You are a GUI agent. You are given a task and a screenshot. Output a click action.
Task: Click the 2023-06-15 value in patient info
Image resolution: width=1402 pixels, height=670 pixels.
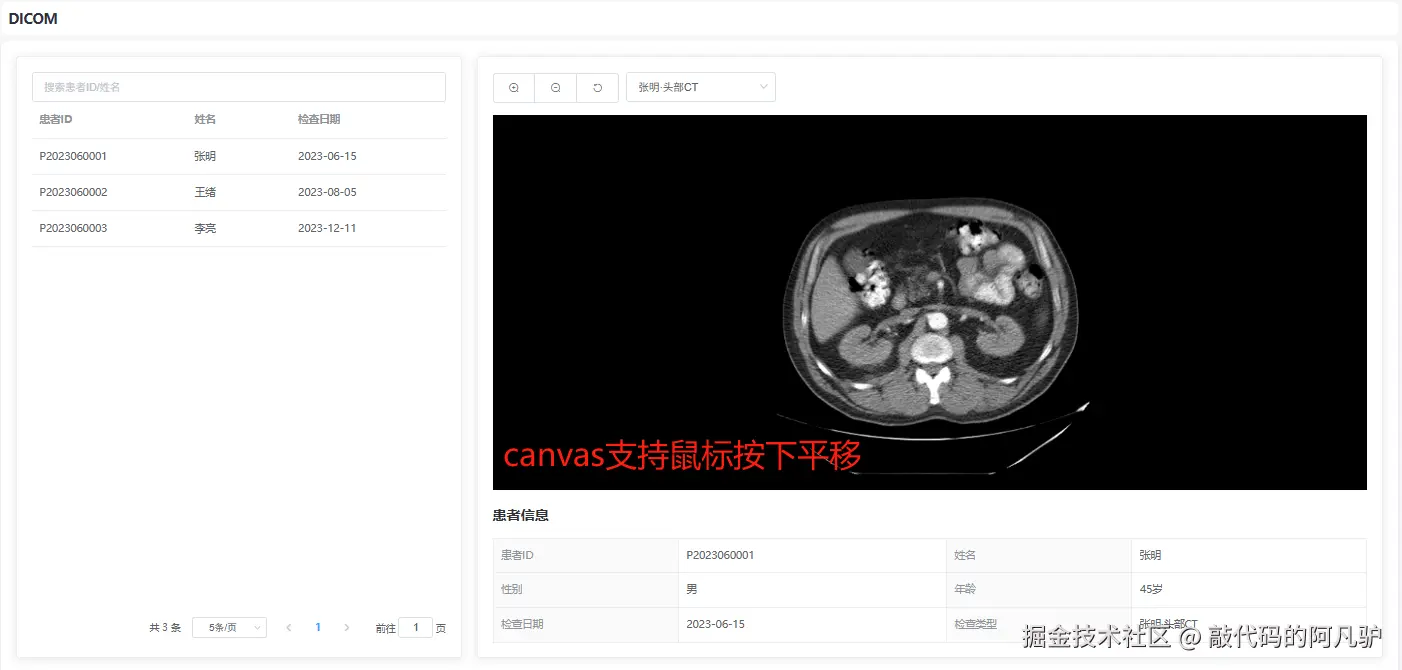click(715, 624)
